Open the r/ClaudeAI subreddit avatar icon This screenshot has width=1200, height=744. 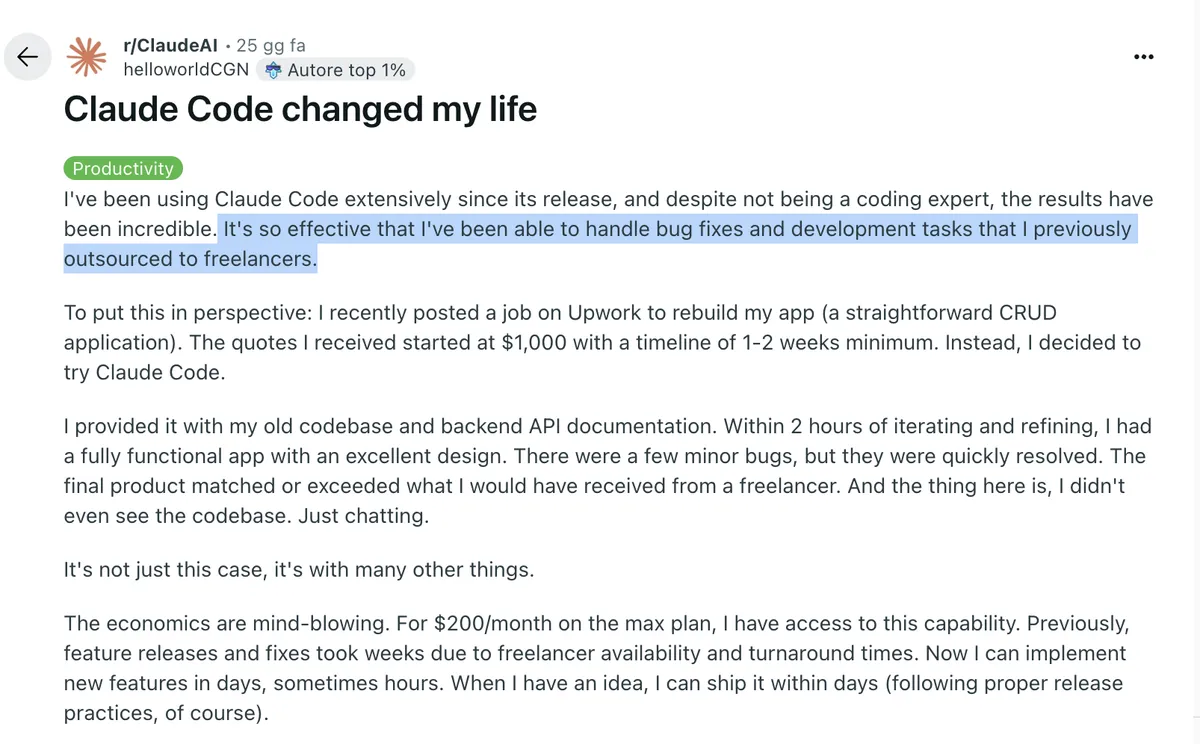(x=87, y=57)
